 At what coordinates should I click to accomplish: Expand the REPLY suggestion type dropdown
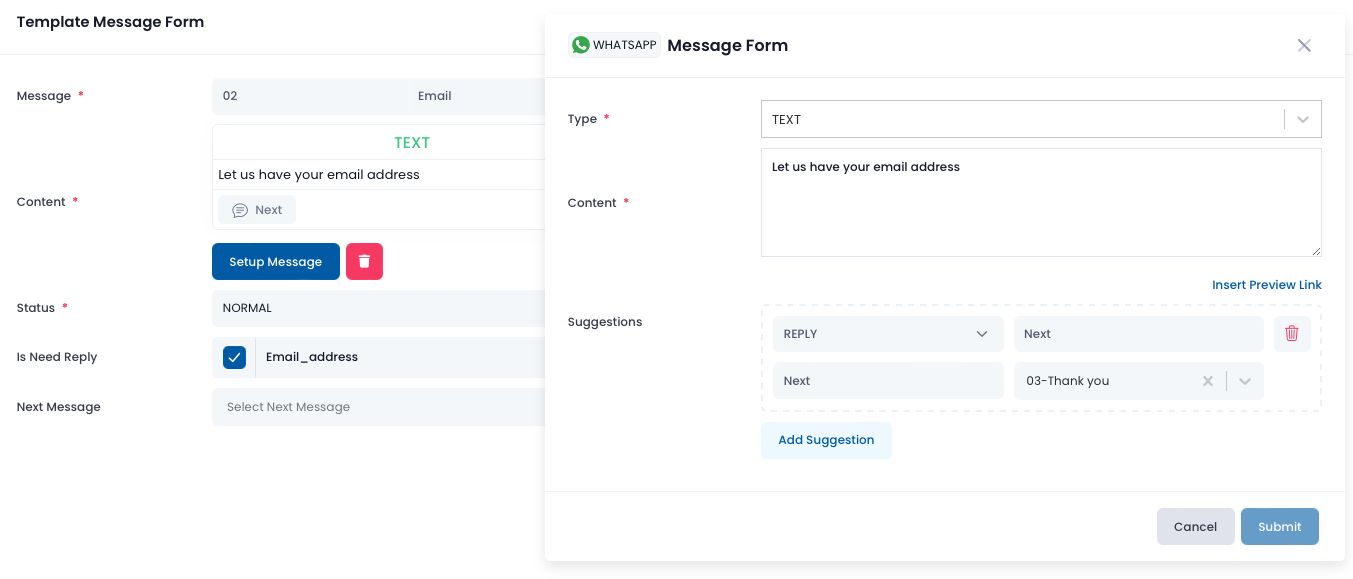888,334
